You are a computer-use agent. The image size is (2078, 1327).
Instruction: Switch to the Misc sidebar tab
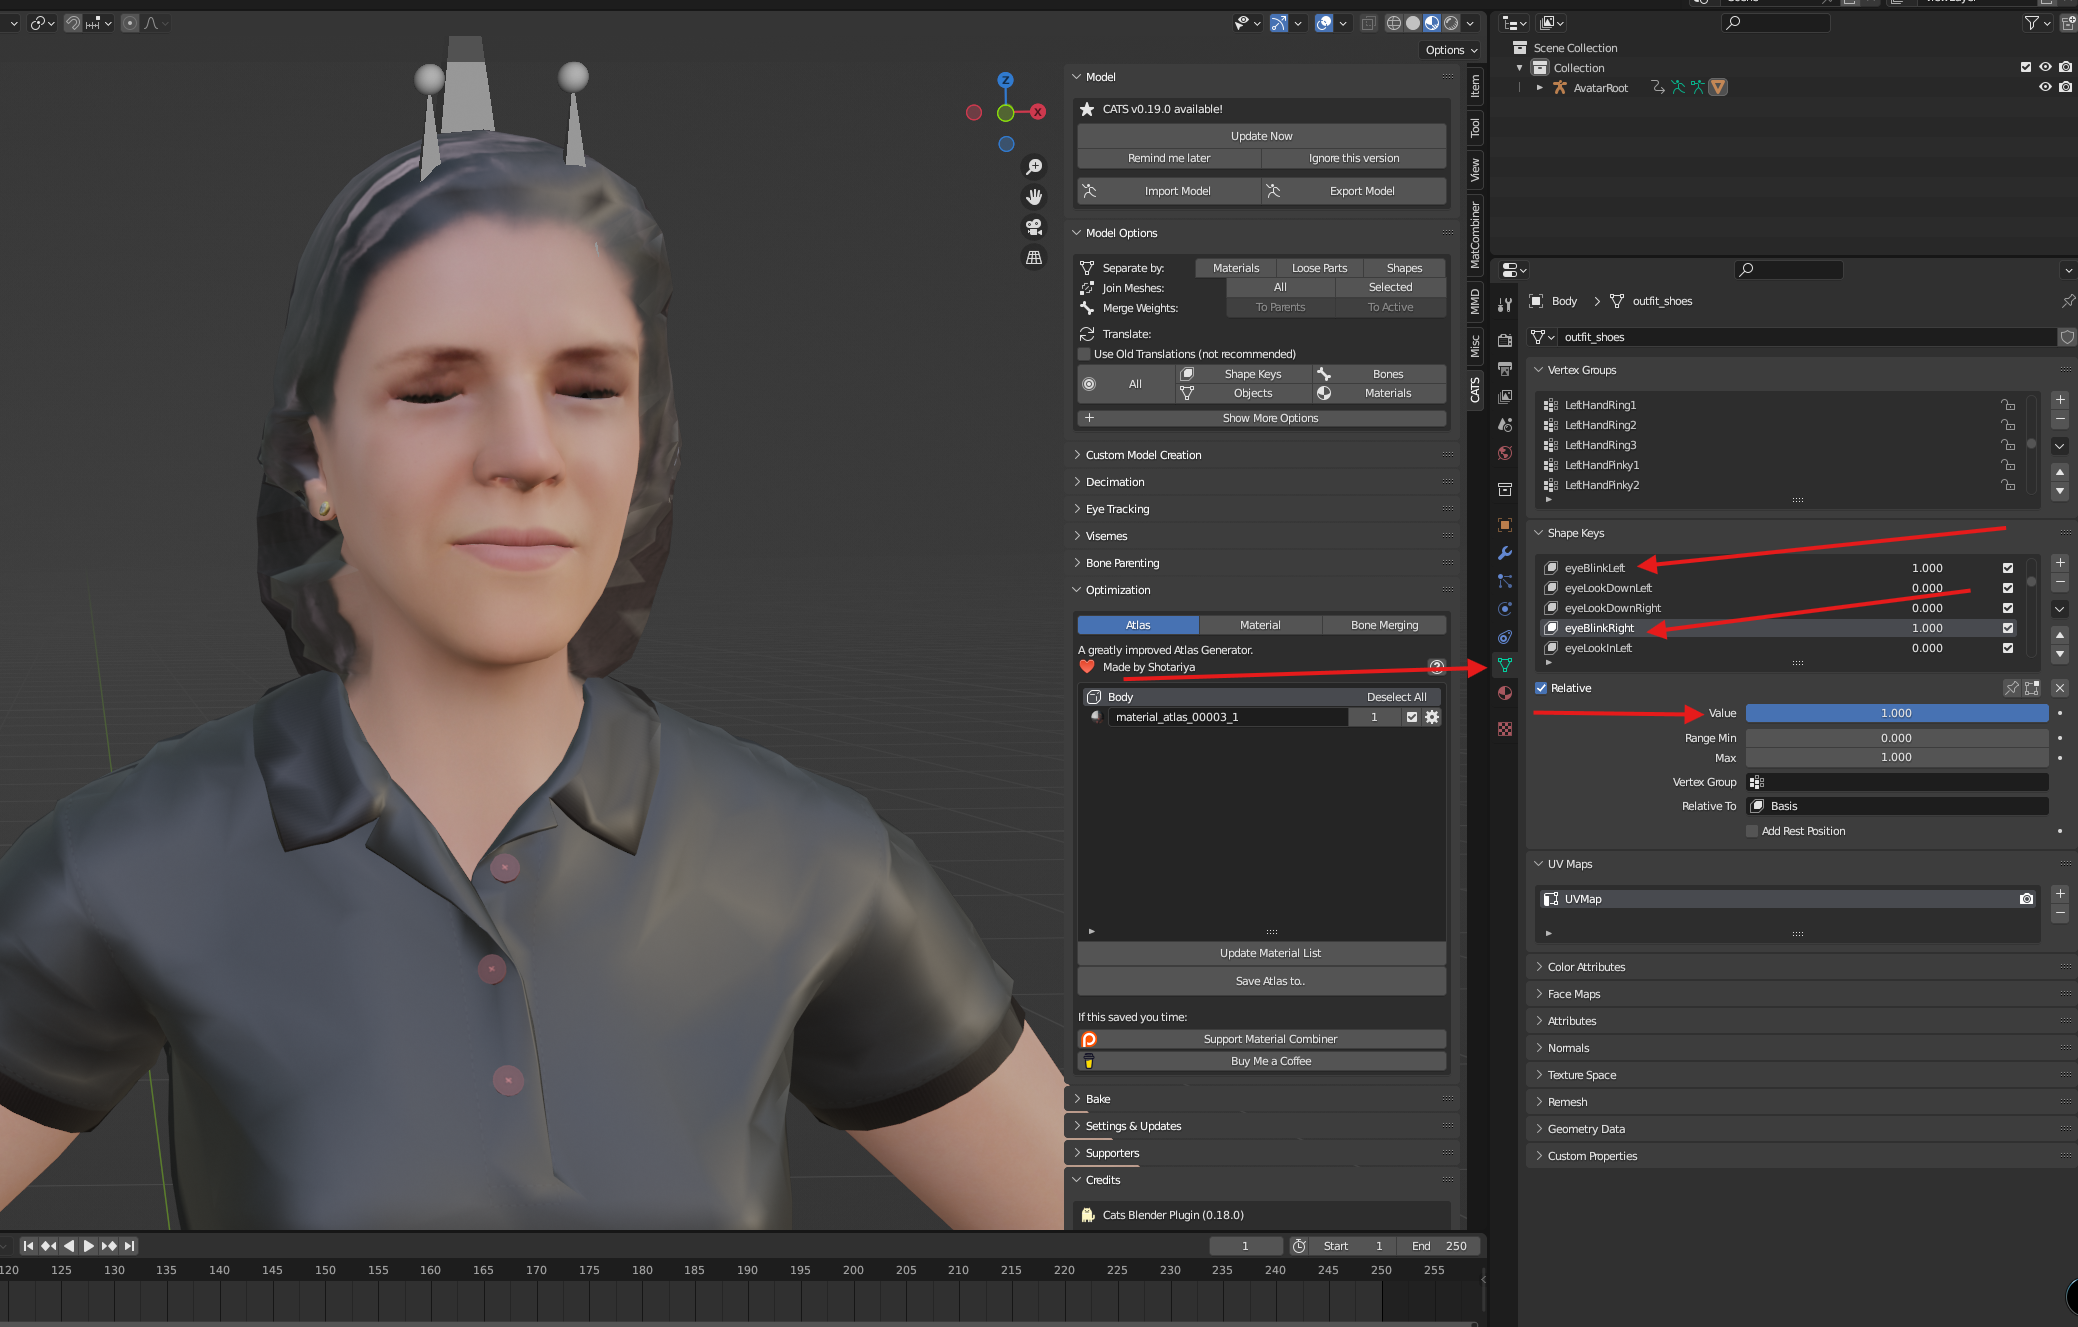(1475, 346)
